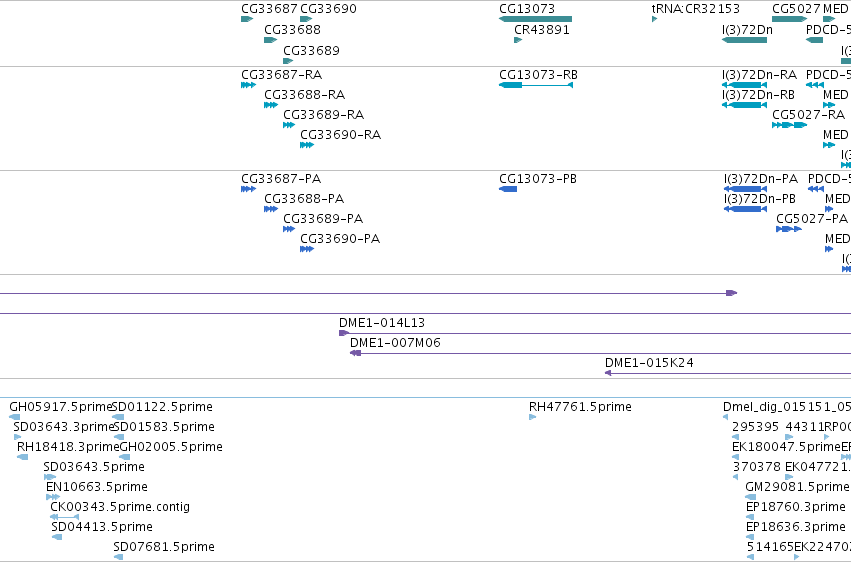Open transcript l(3)72Dn-RB

[x=744, y=105]
